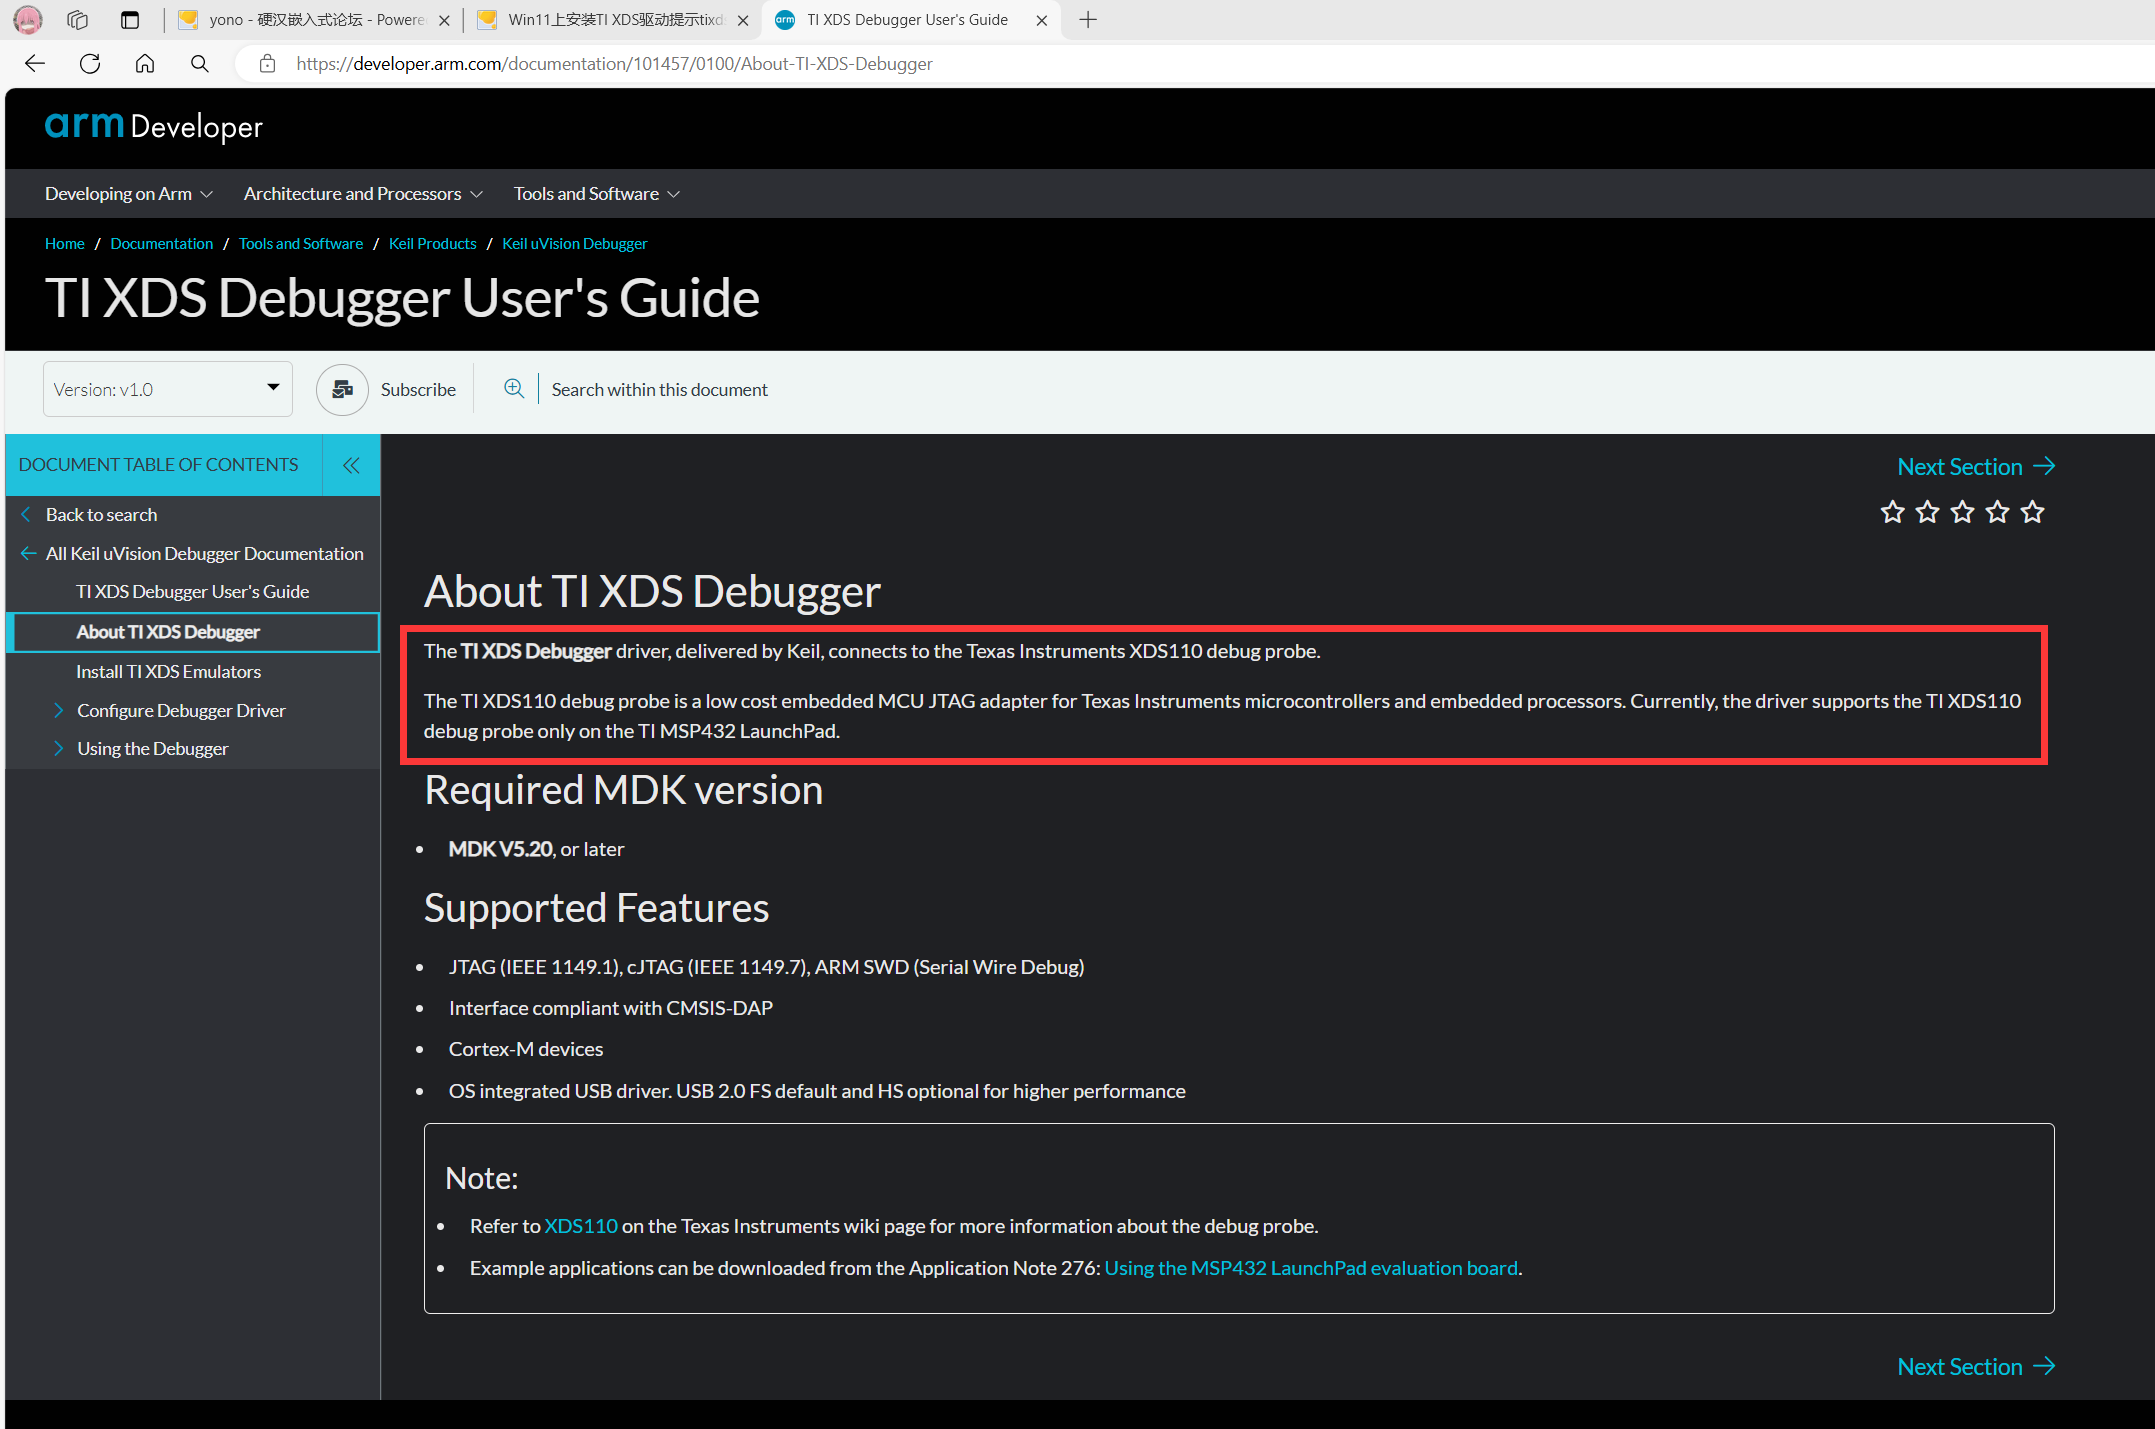Expand Architecture and Processors menu

coord(363,194)
